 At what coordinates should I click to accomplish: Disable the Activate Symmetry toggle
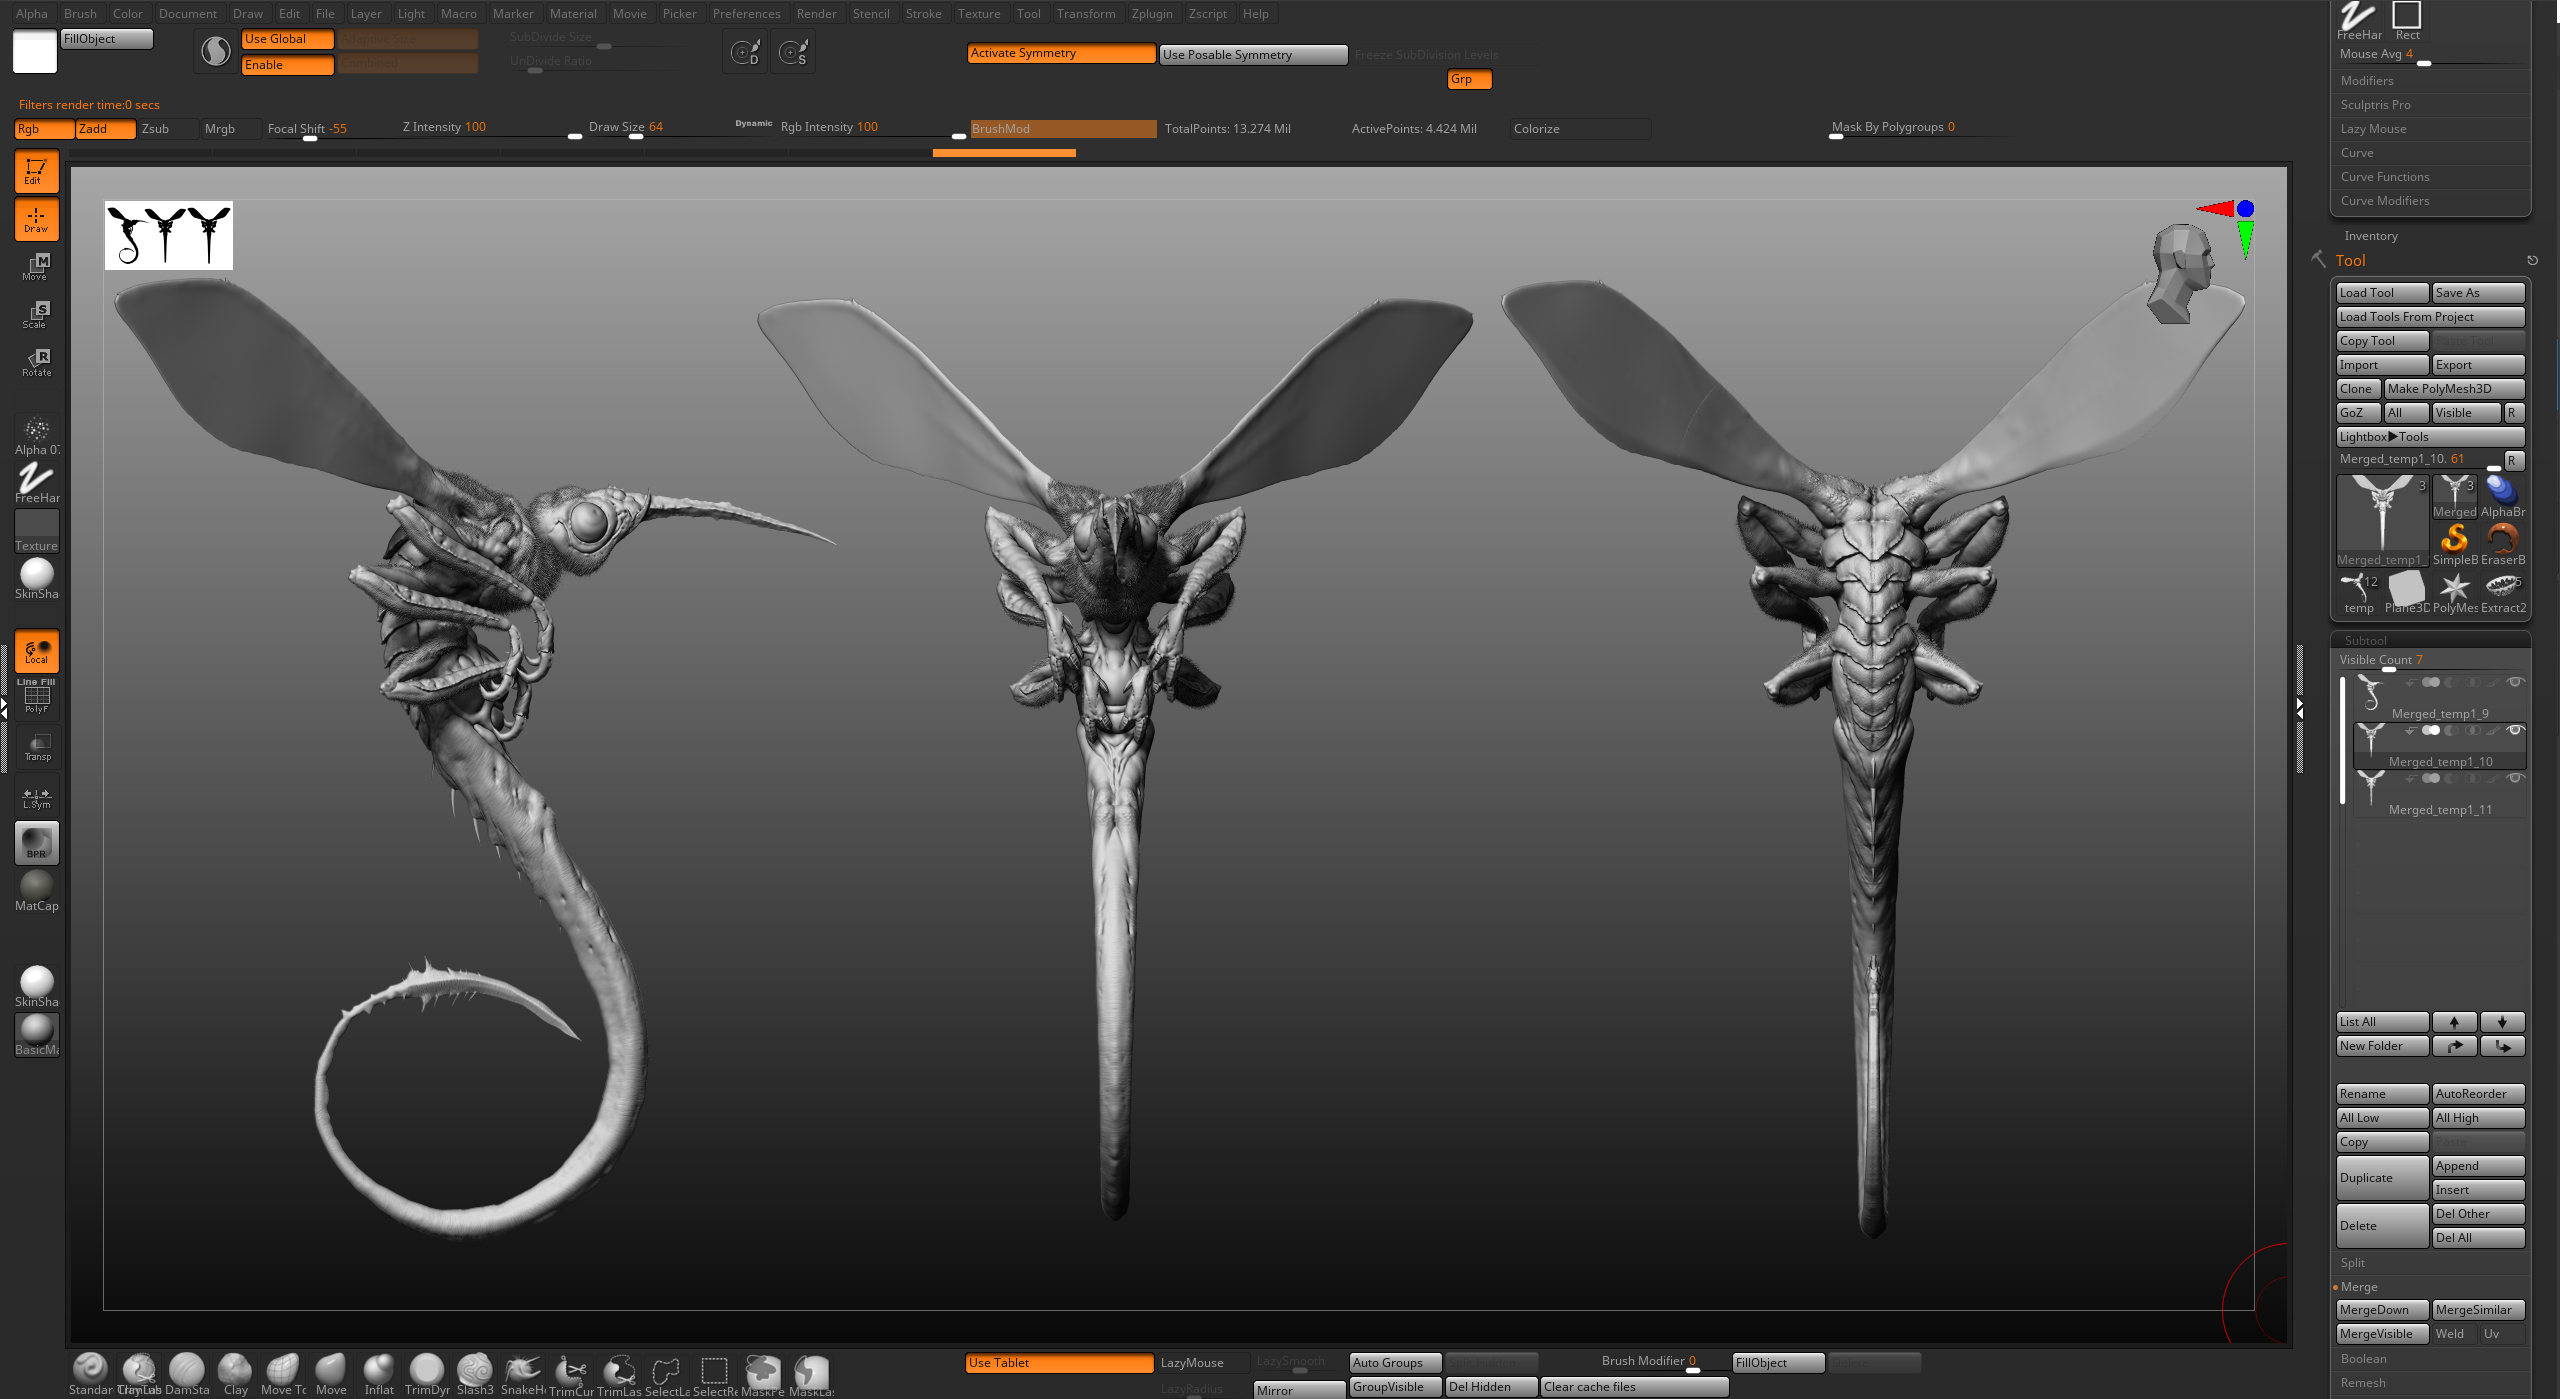pos(1060,54)
